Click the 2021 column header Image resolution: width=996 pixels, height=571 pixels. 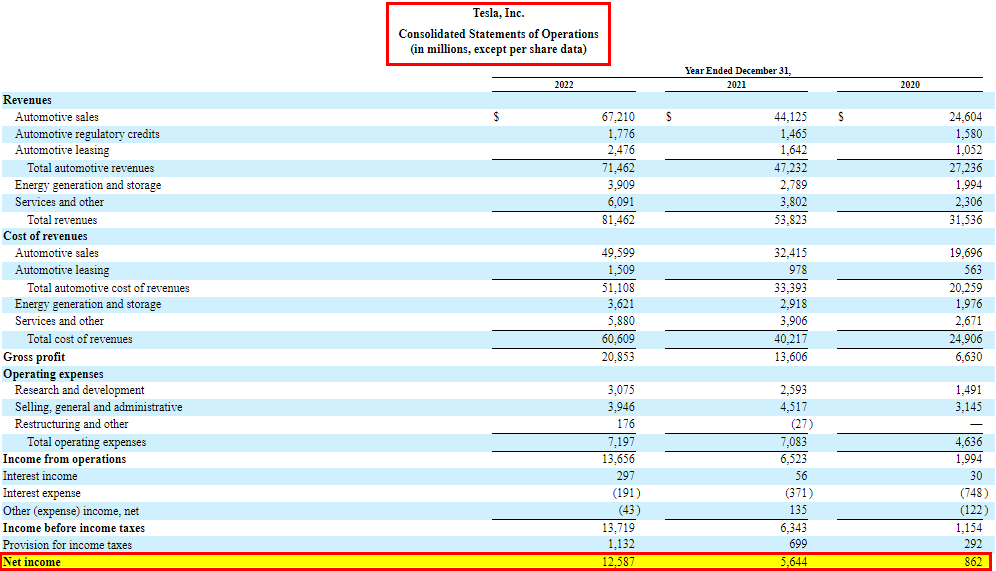pos(736,84)
